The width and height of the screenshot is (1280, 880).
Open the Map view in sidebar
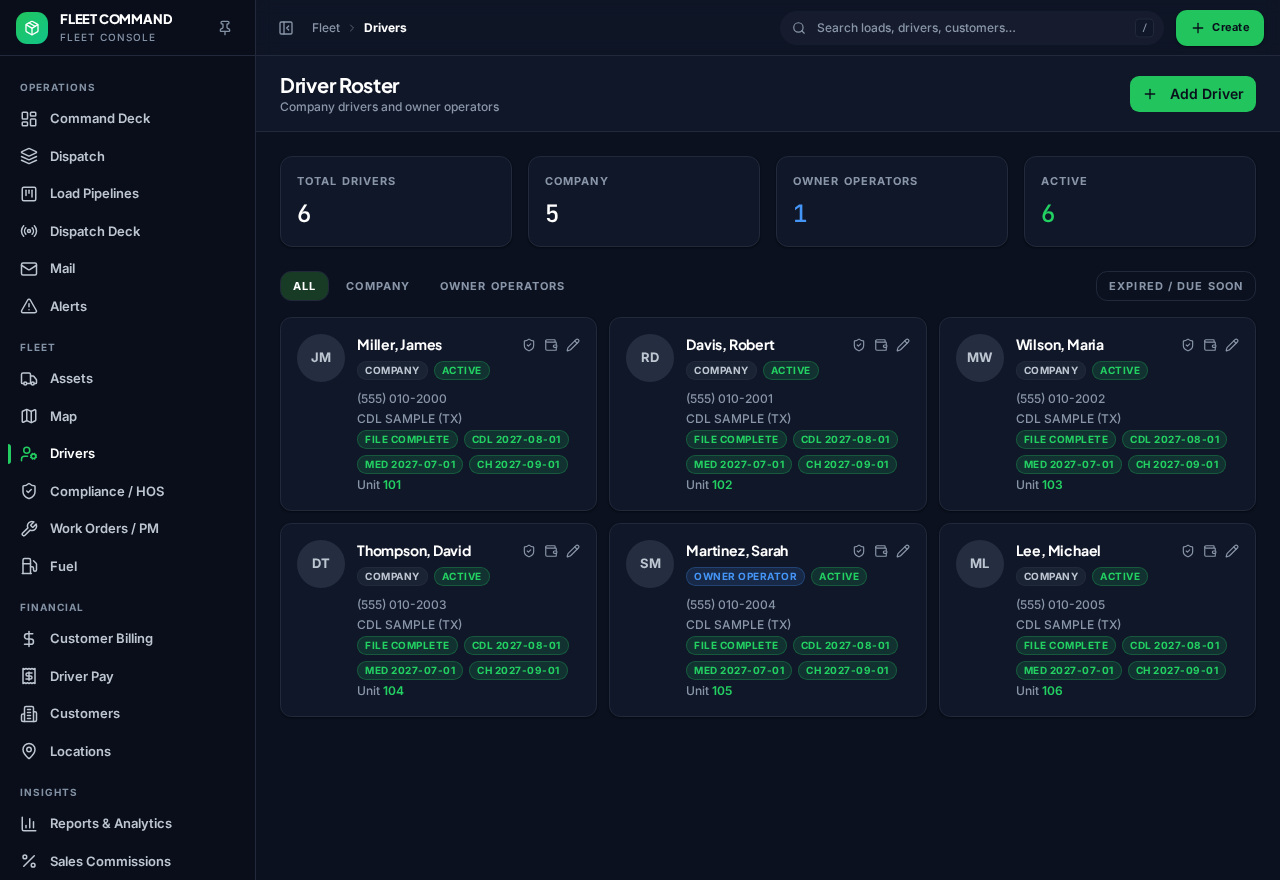[x=128, y=416]
